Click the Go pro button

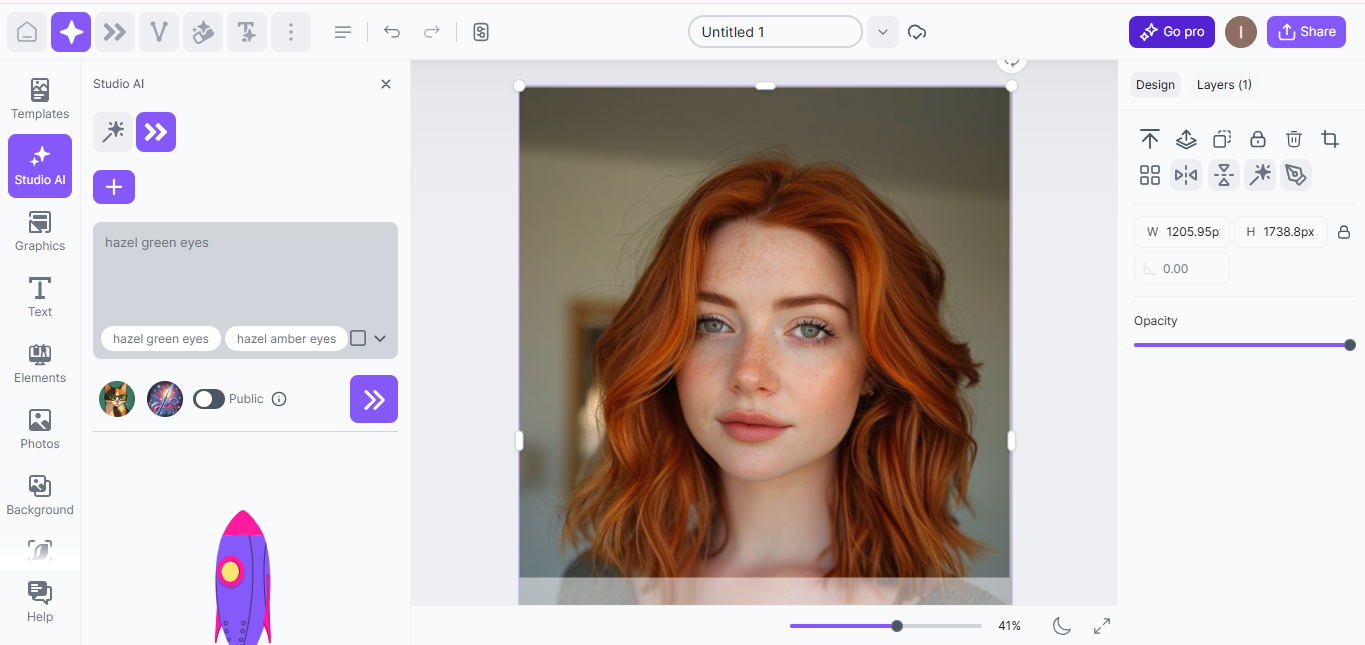tap(1171, 31)
